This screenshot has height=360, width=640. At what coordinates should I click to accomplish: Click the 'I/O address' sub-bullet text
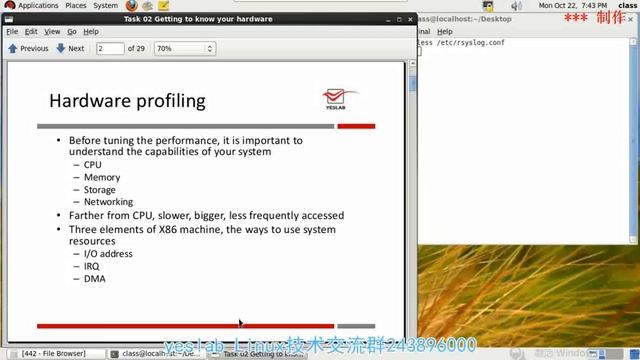click(x=108, y=254)
